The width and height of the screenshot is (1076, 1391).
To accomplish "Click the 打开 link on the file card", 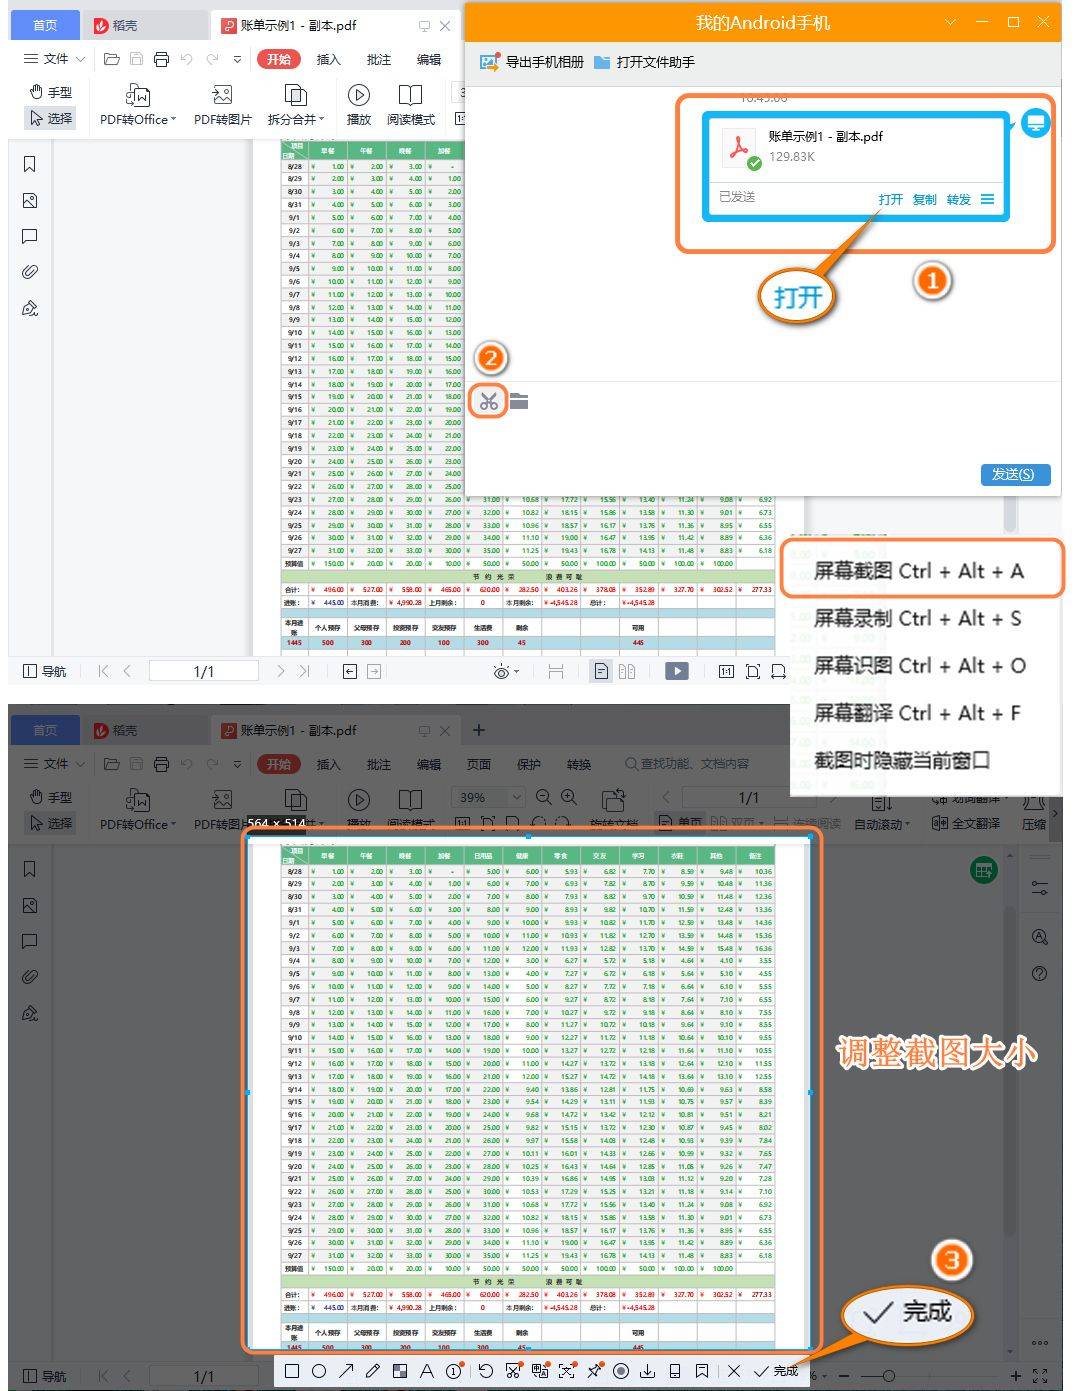I will point(890,199).
